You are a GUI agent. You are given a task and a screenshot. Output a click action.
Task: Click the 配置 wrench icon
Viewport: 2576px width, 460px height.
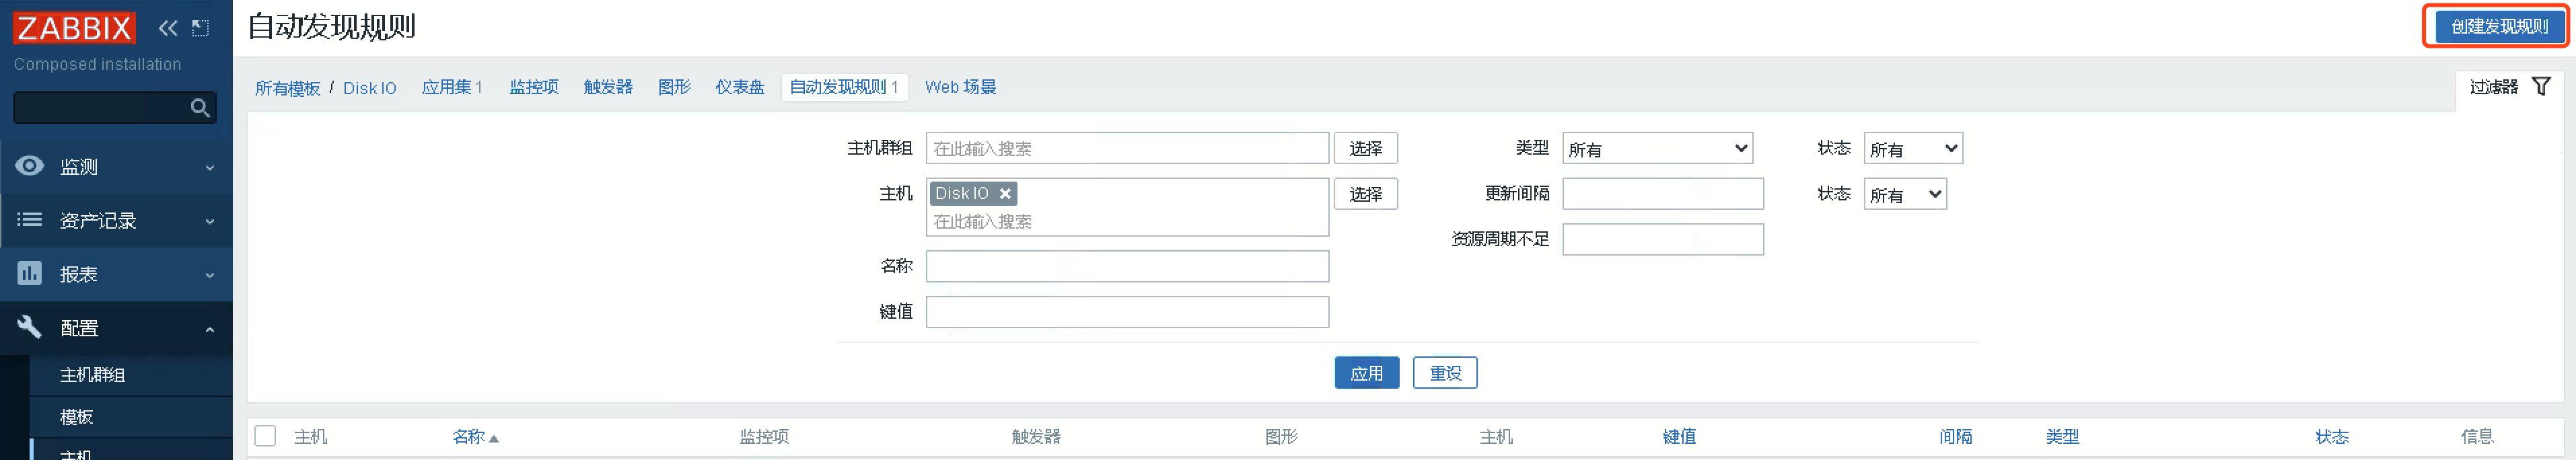click(x=30, y=327)
